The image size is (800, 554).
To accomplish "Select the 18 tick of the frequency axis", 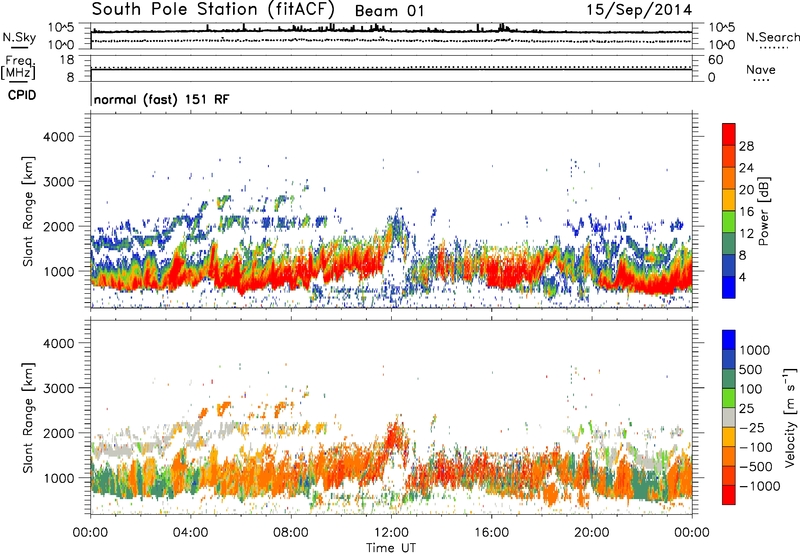I will click(x=67, y=60).
